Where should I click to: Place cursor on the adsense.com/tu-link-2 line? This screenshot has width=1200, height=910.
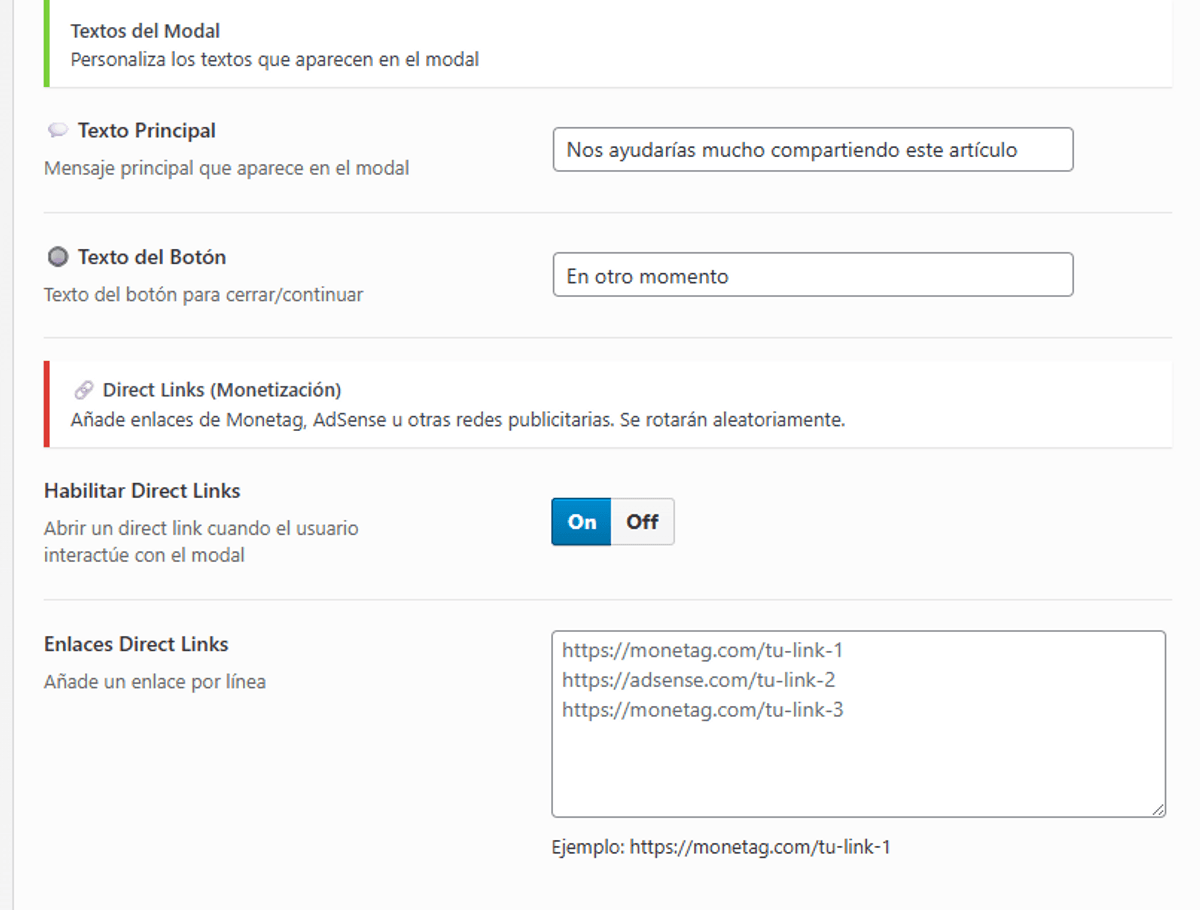pos(699,681)
